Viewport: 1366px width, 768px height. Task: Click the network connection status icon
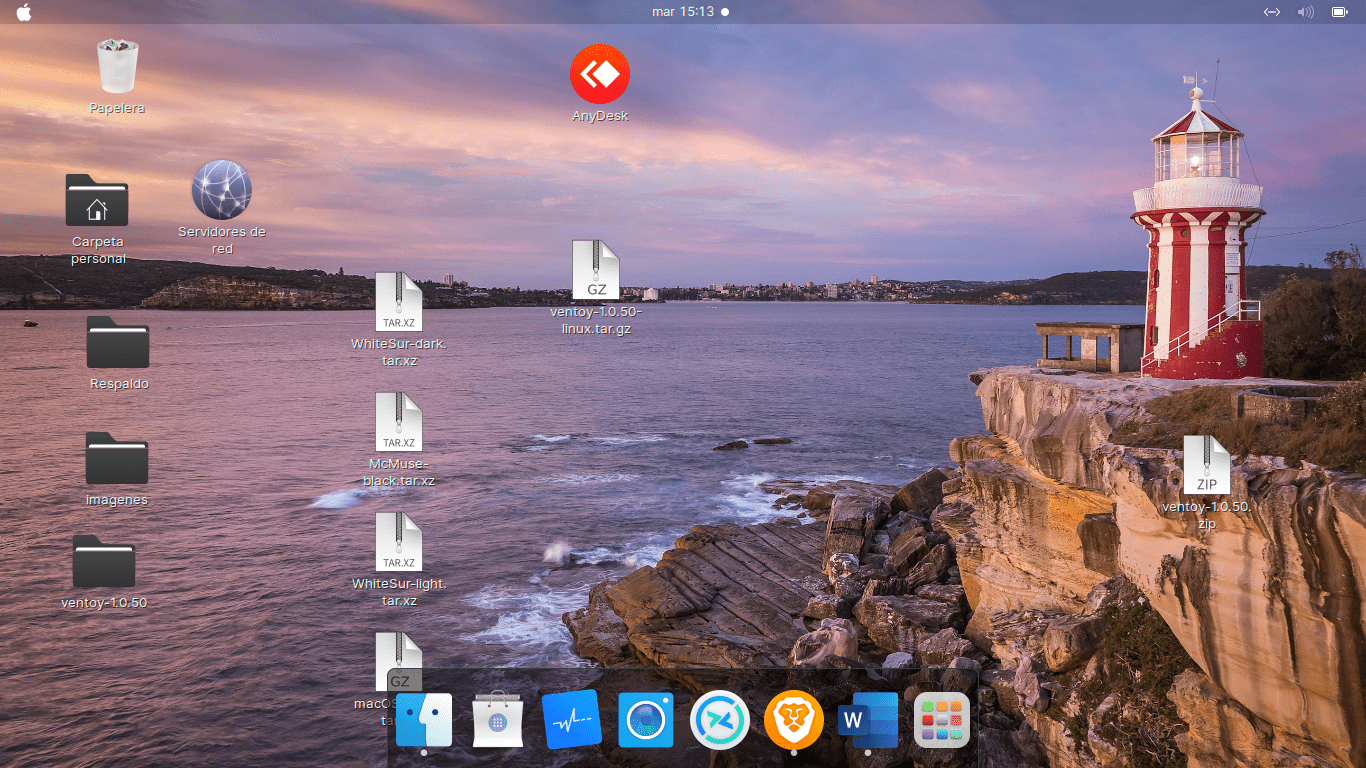tap(1271, 12)
